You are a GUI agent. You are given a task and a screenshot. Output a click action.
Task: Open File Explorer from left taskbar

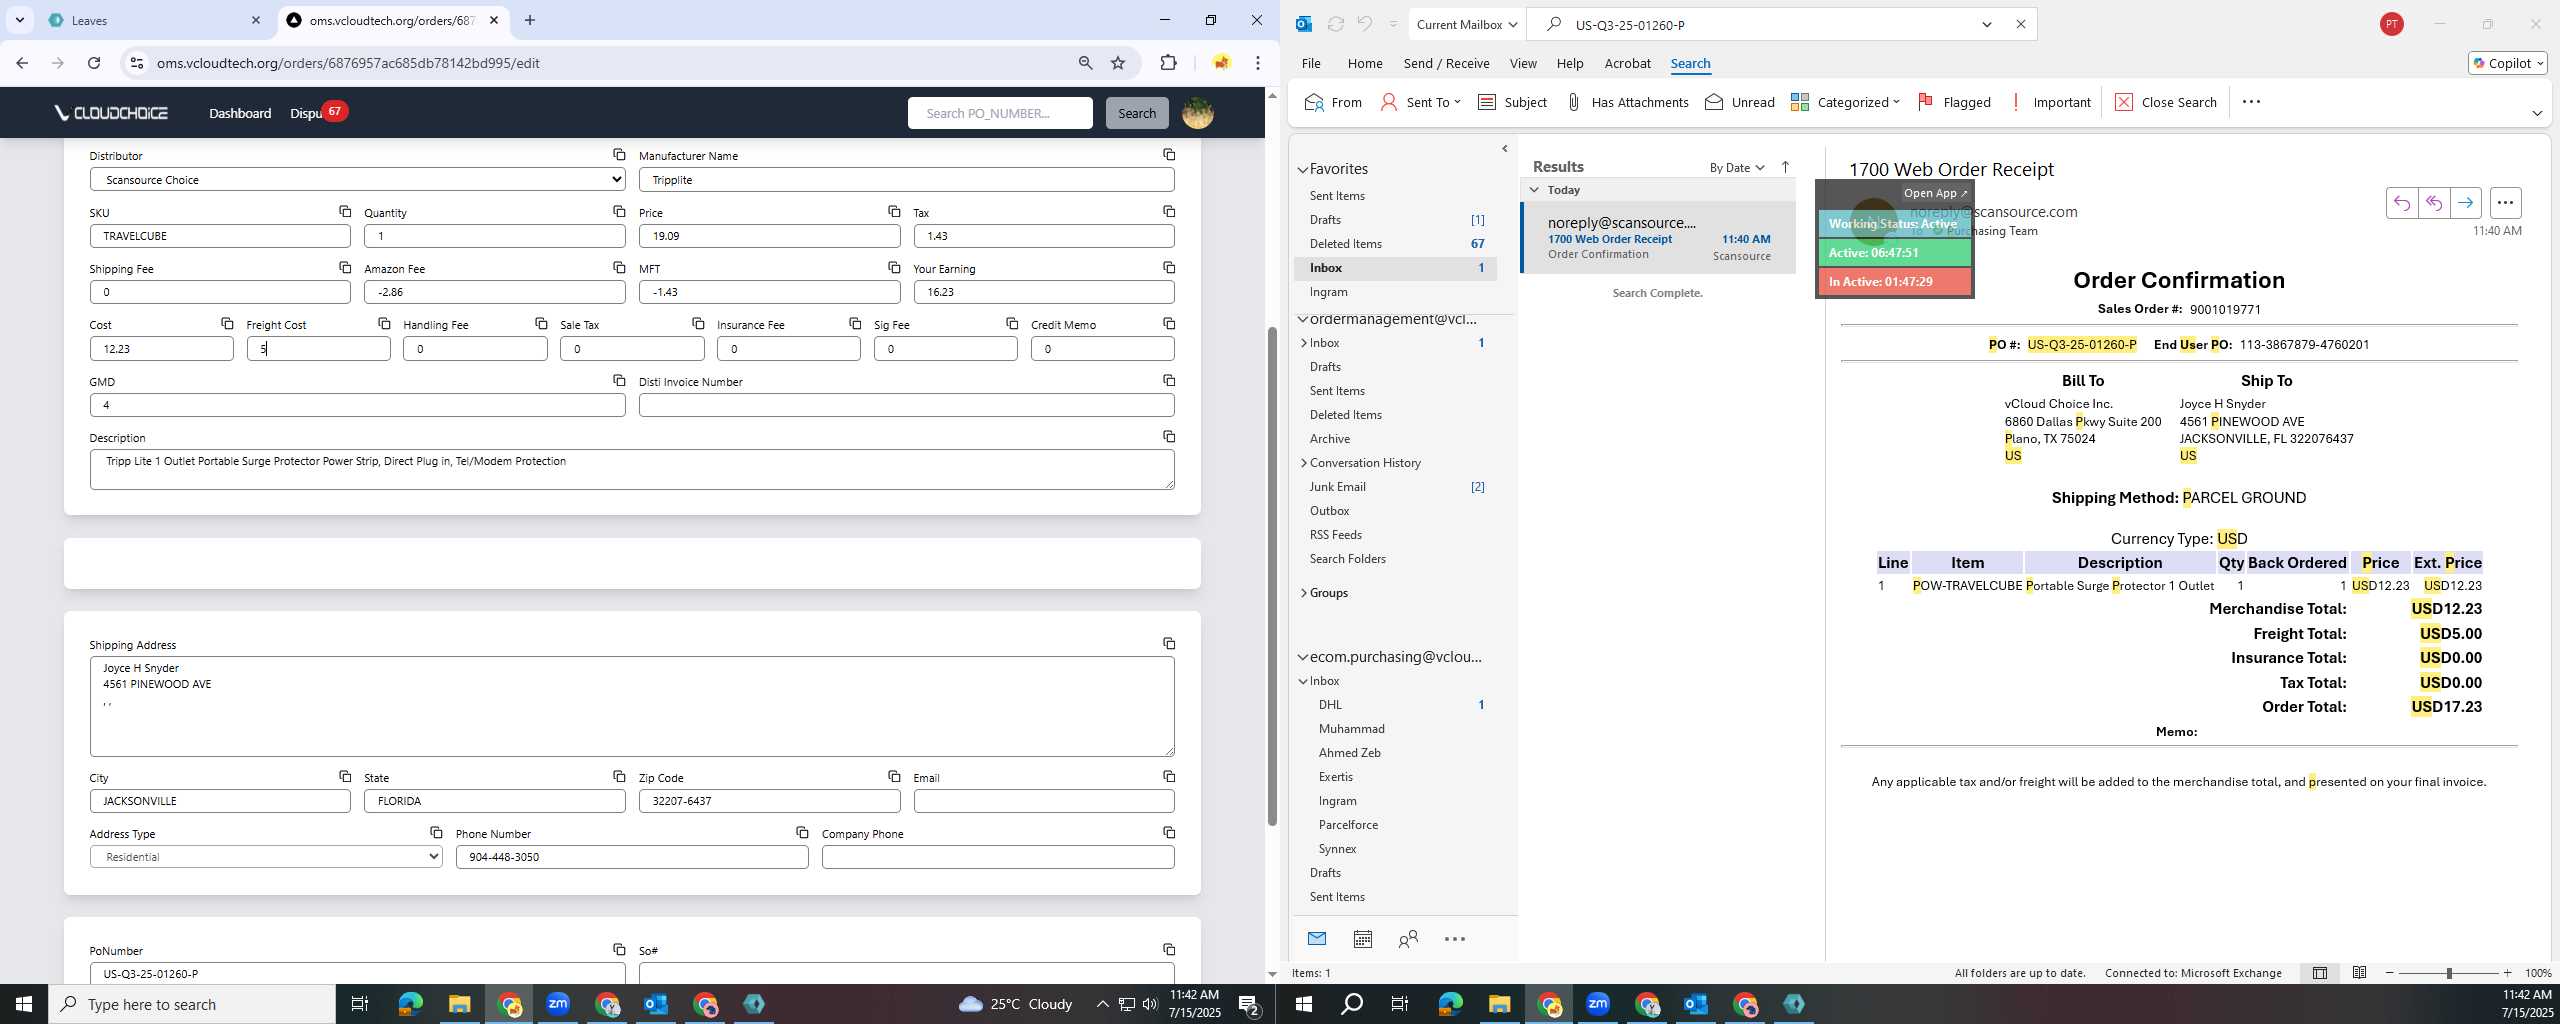tap(459, 1004)
